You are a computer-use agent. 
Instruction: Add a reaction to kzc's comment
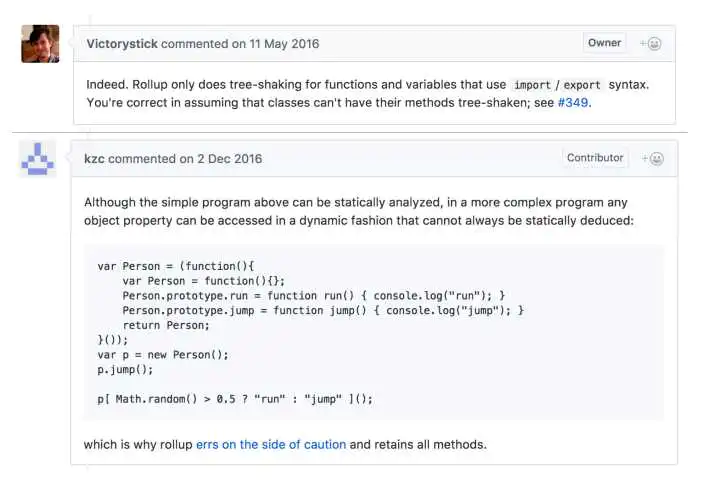coord(651,158)
